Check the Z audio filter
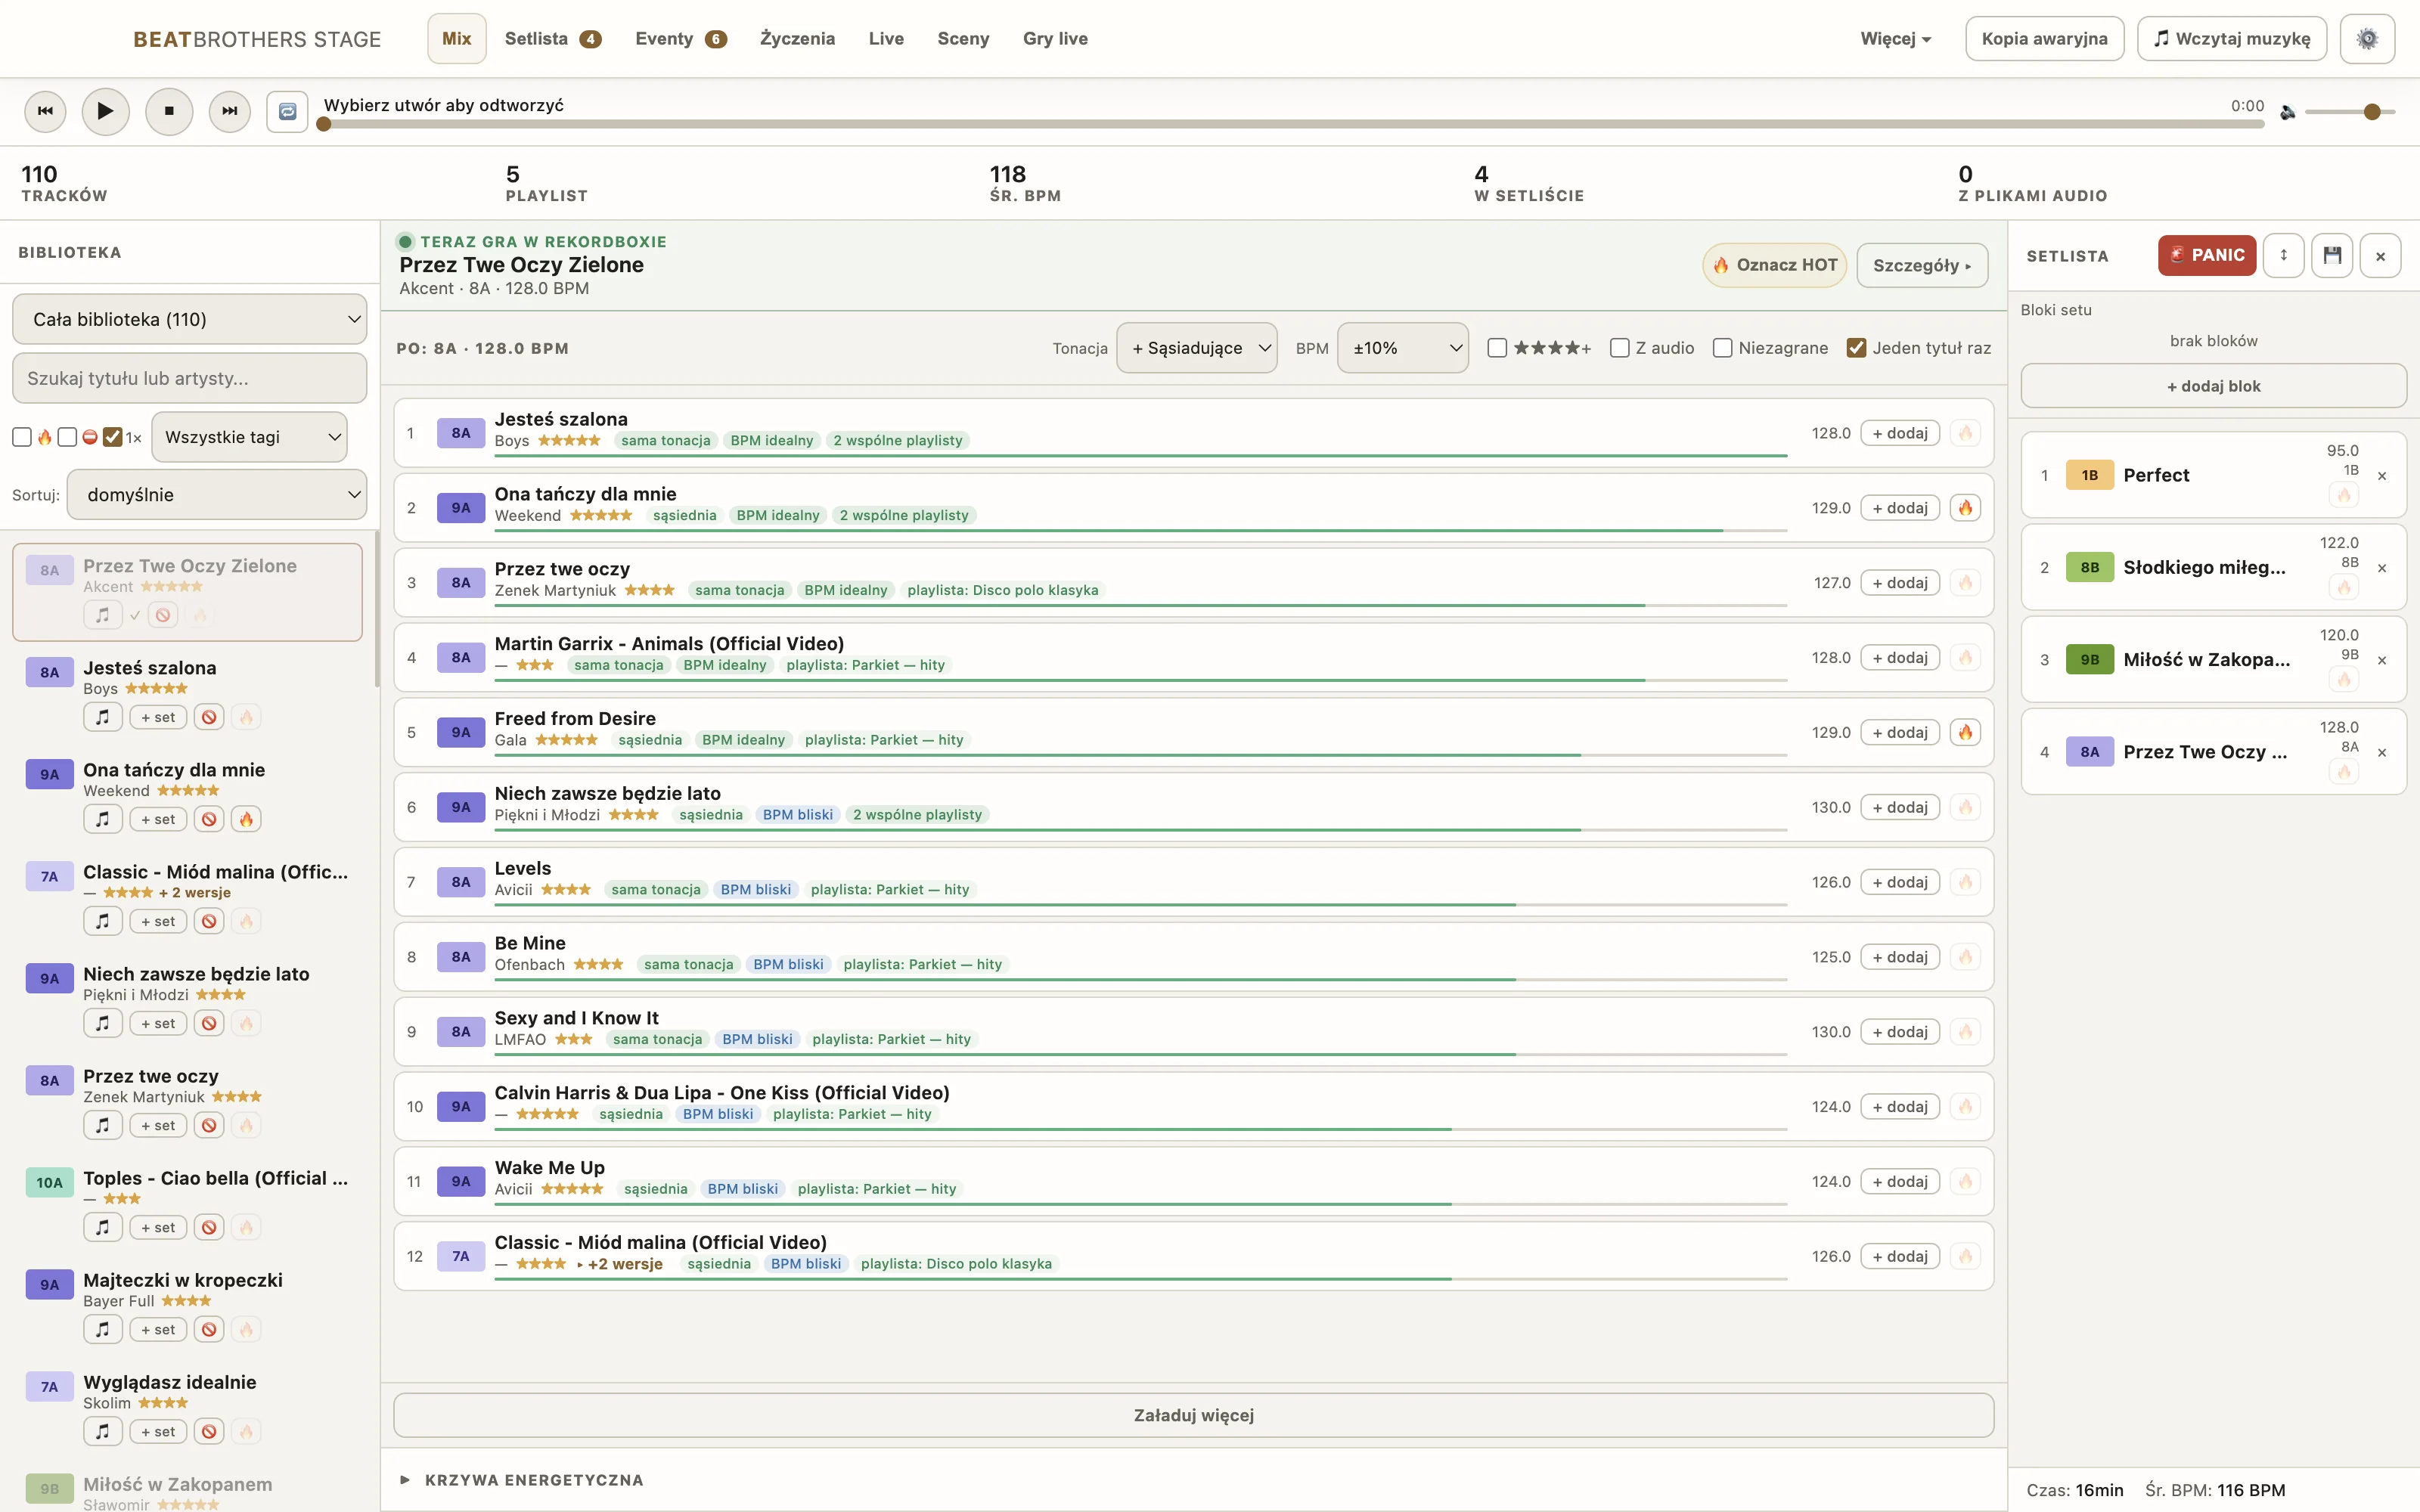Viewport: 2420px width, 1512px height. point(1620,348)
